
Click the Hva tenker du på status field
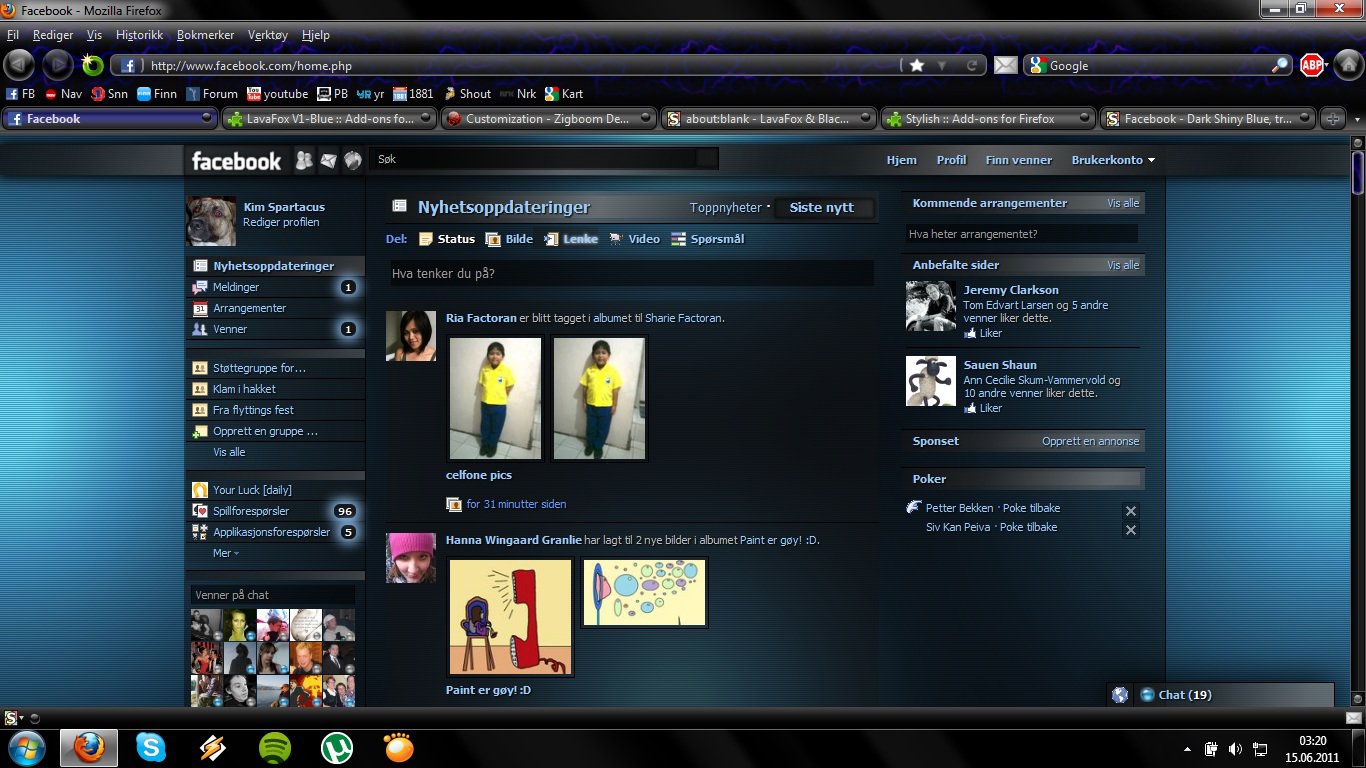(631, 274)
